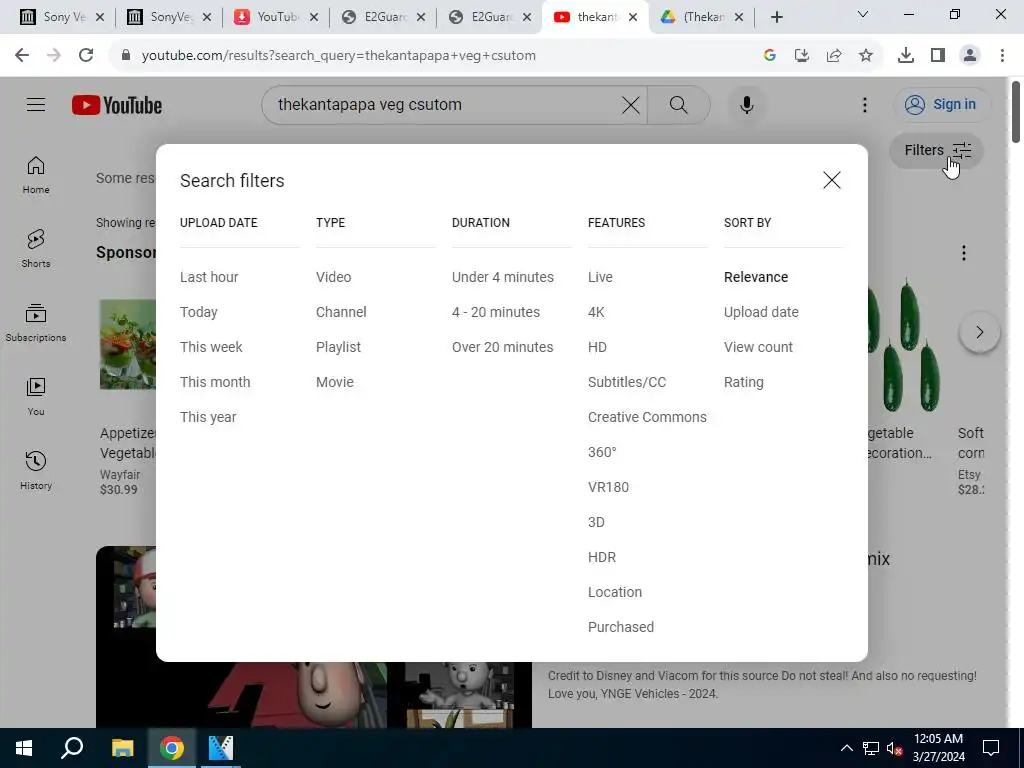Choose Under 4 minutes duration
The height and width of the screenshot is (768, 1024).
[x=502, y=277]
